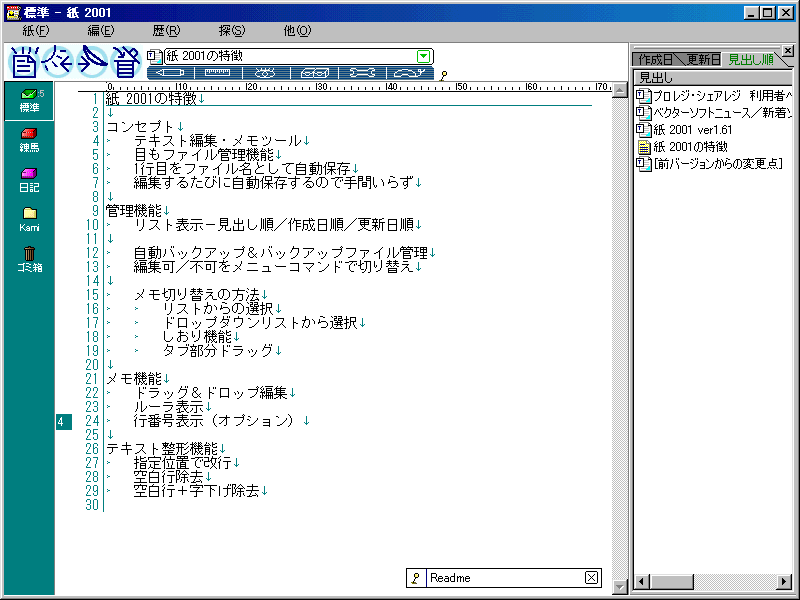Click icon of 紙 2001 ver1.61 entry
Viewport: 800px width, 600px height.
coord(643,130)
